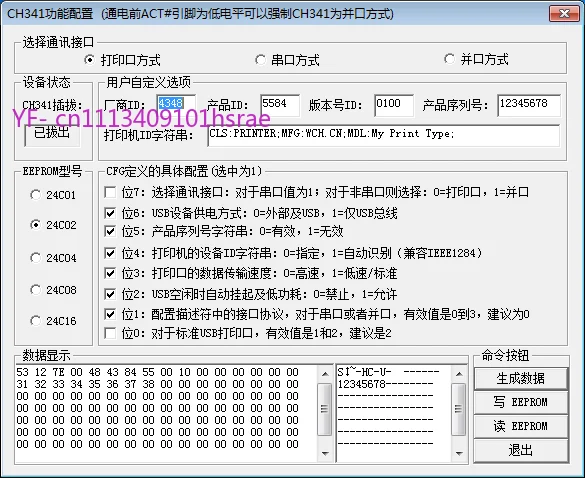Click the 生成数据 button
Viewport: 585px width, 478px height.
pyautogui.click(x=521, y=379)
